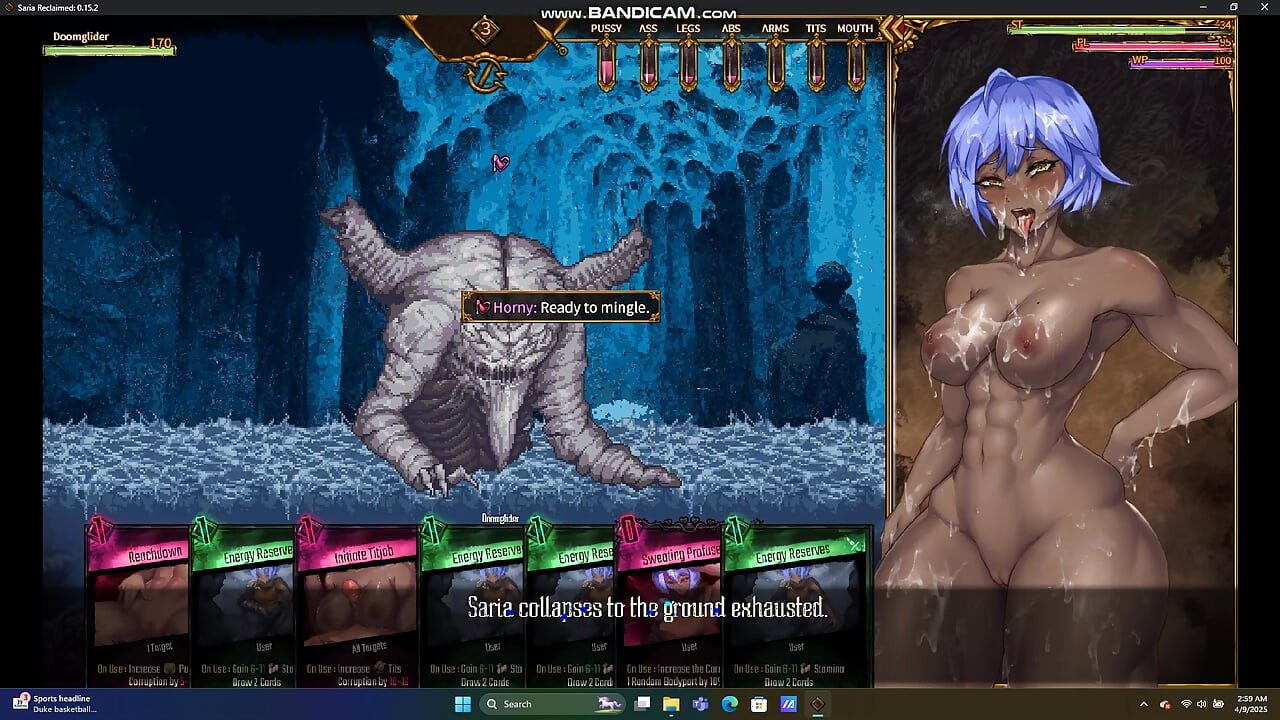Open Microsoft Edge from the taskbar
The image size is (1280, 720).
pos(730,704)
